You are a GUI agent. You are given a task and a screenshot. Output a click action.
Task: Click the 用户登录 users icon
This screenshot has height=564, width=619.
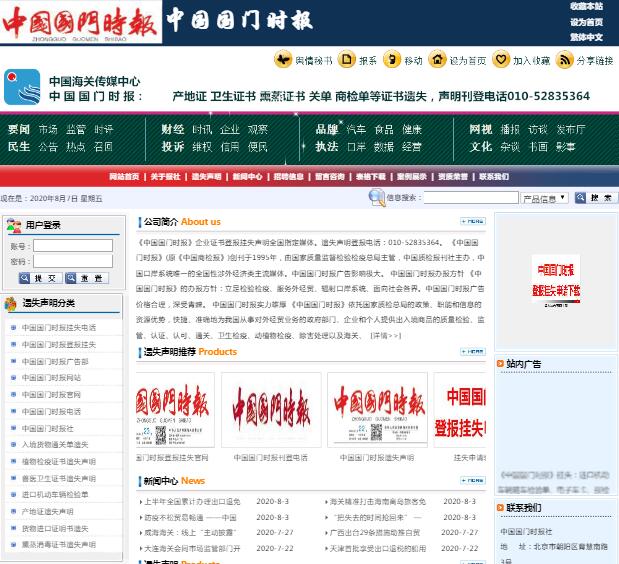pos(14,225)
